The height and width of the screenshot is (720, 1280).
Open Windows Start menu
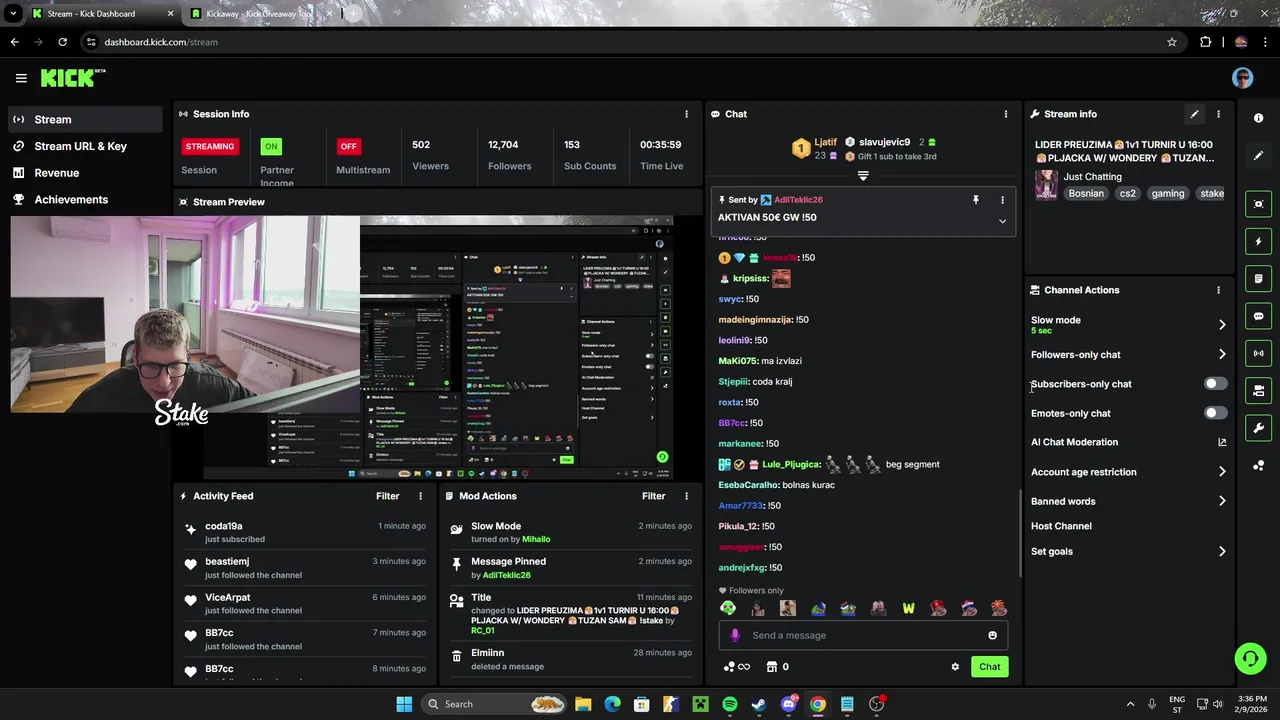click(x=404, y=704)
